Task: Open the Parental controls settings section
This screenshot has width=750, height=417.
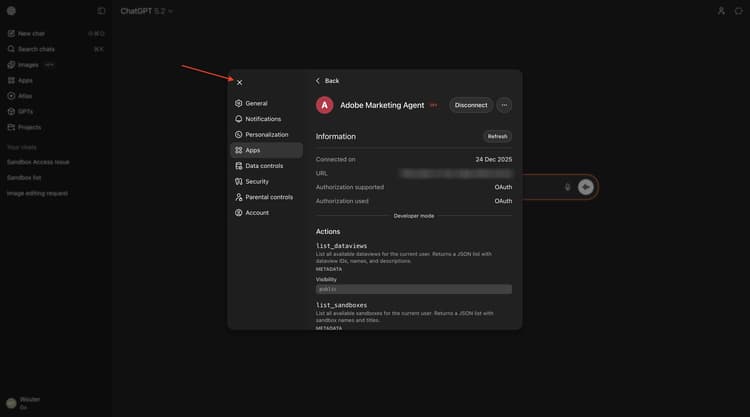Action: coord(266,197)
